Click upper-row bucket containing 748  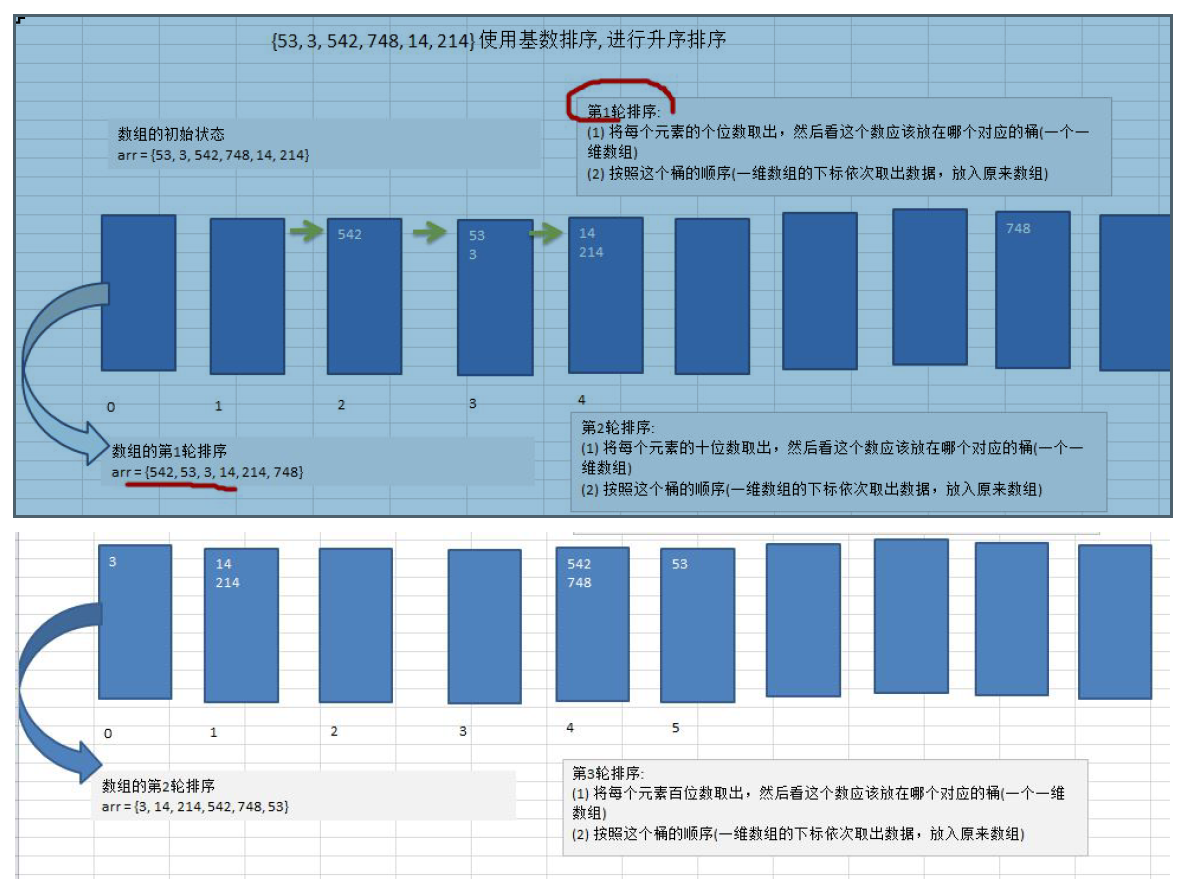click(x=1033, y=289)
